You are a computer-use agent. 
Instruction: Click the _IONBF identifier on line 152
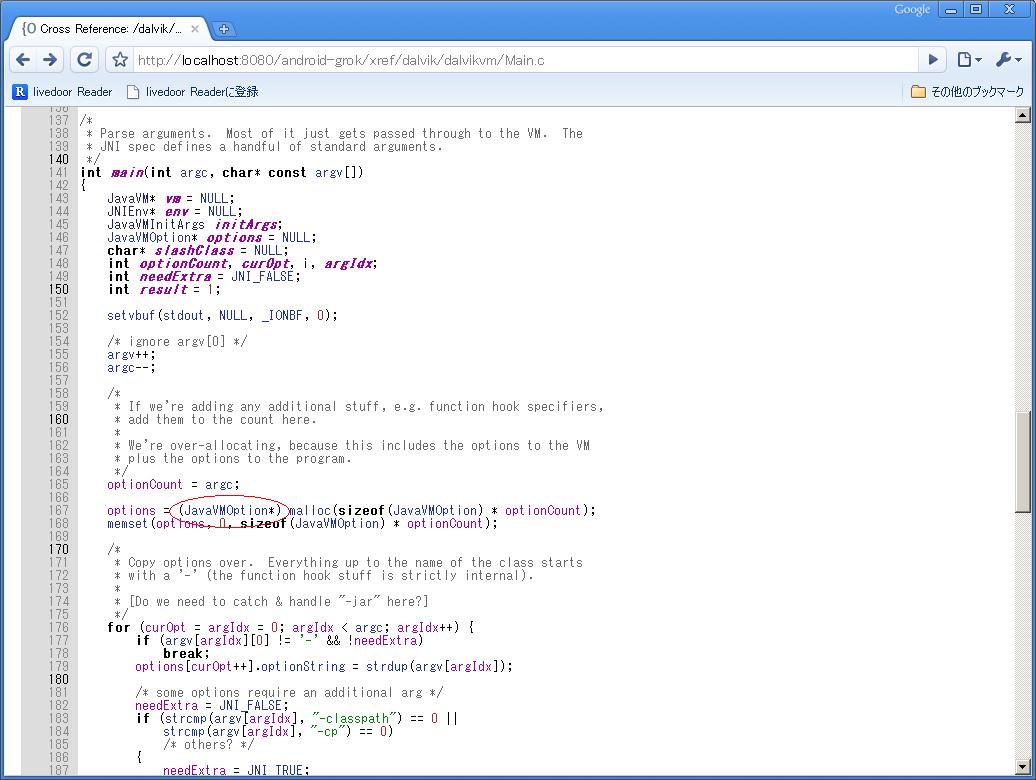pyautogui.click(x=282, y=315)
